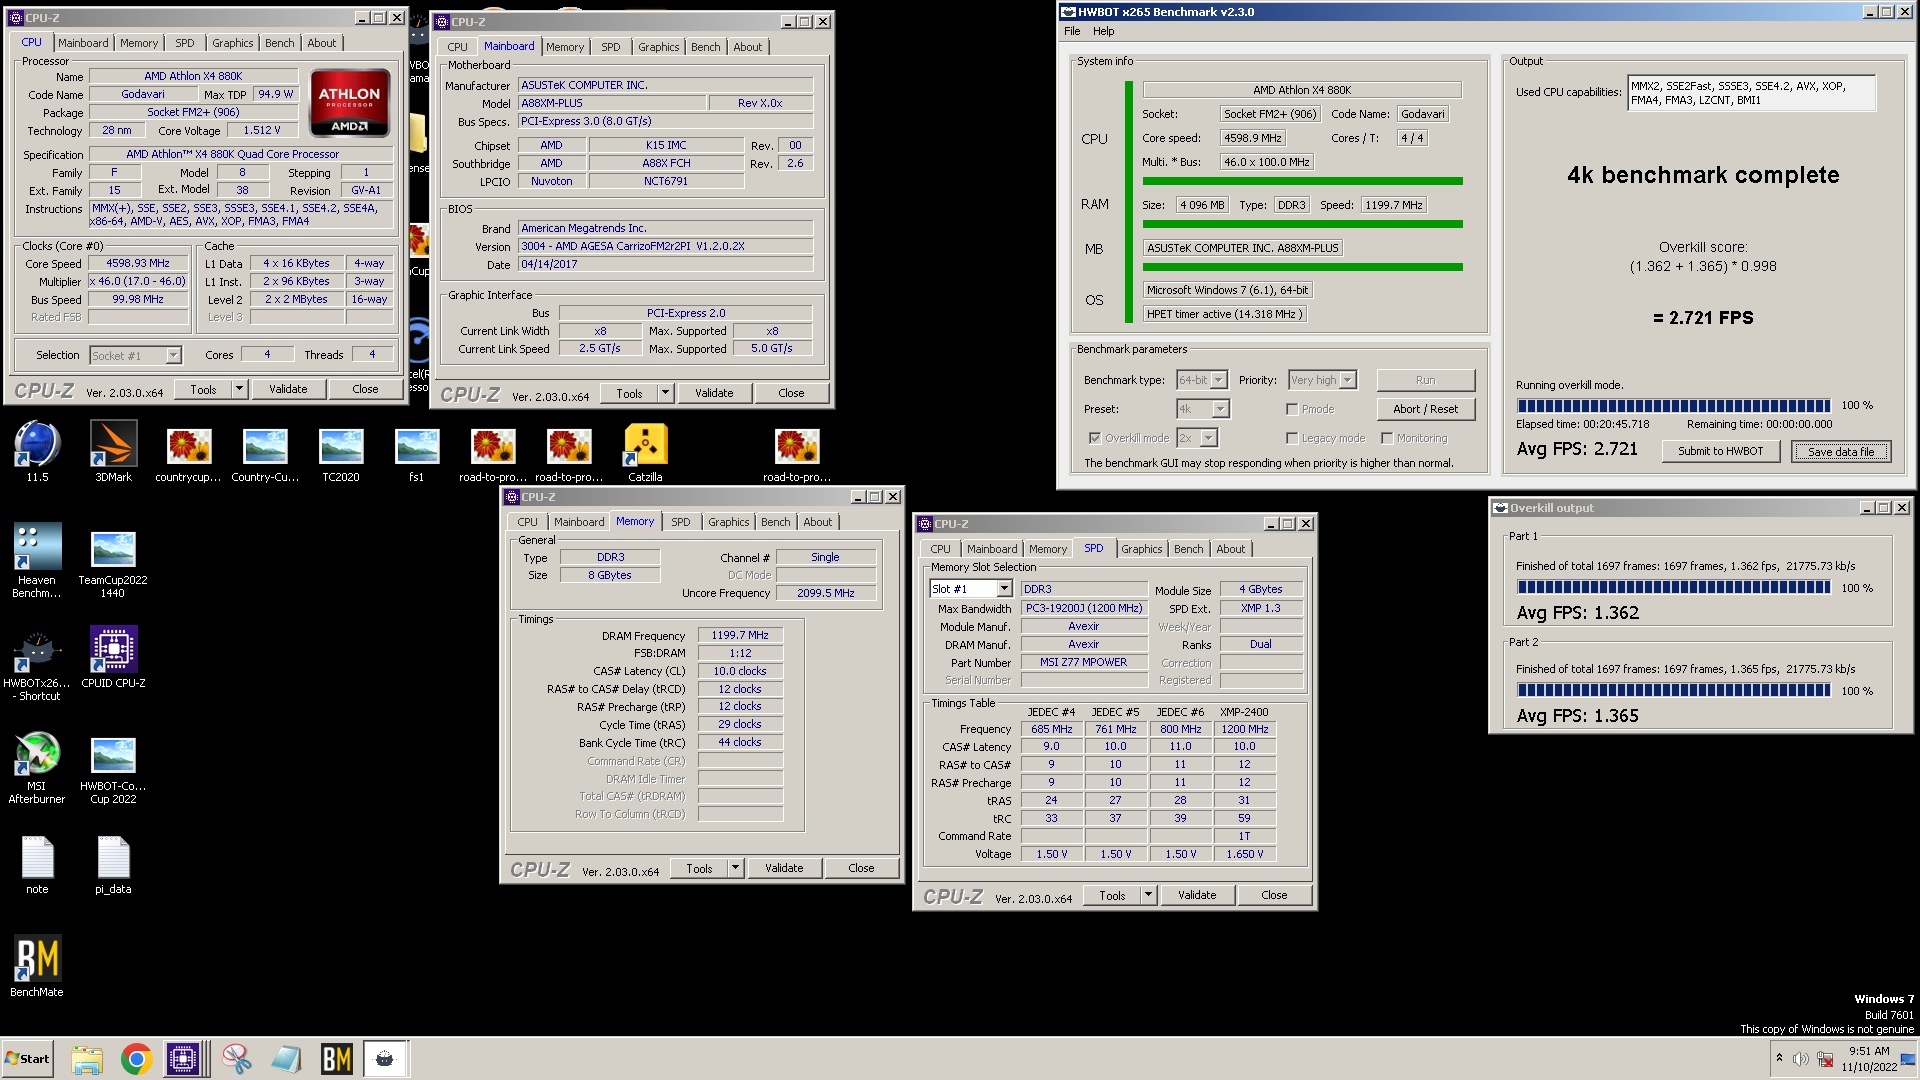This screenshot has width=1920, height=1080.
Task: Open the Preset 4k dropdown
Action: click(1203, 409)
